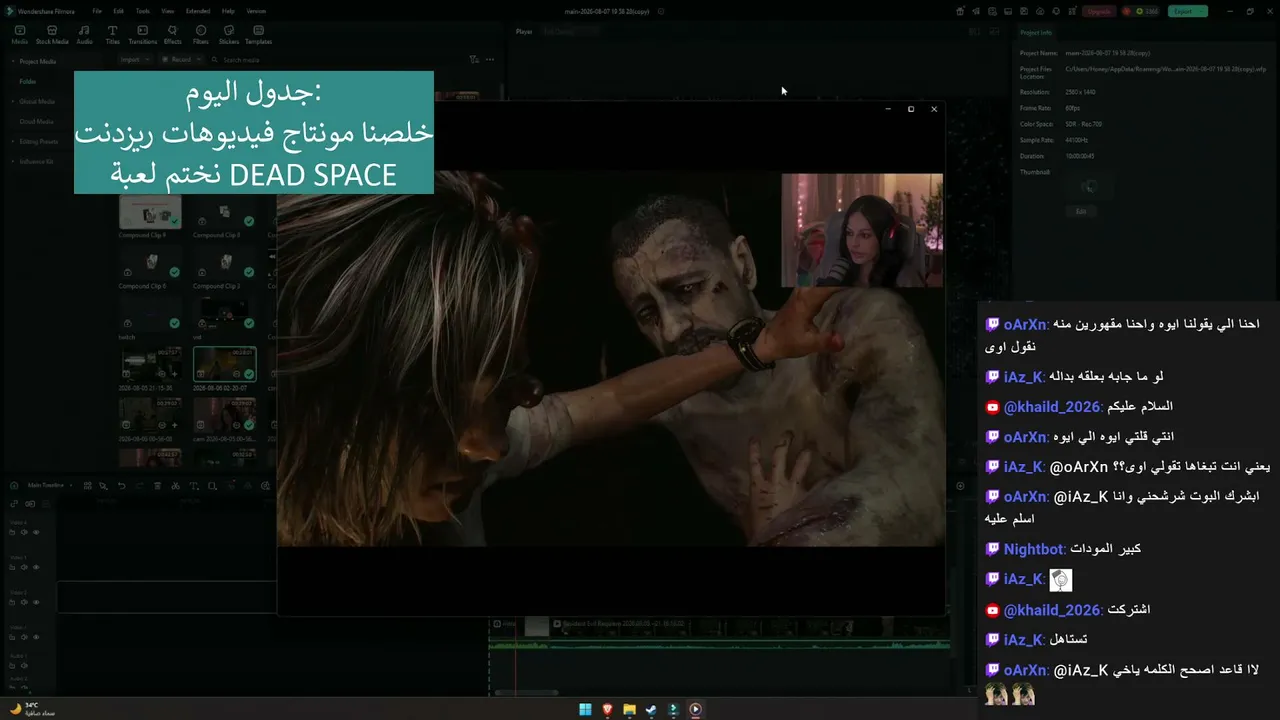Open the Titles tab
This screenshot has width=1280, height=720.
(113, 35)
